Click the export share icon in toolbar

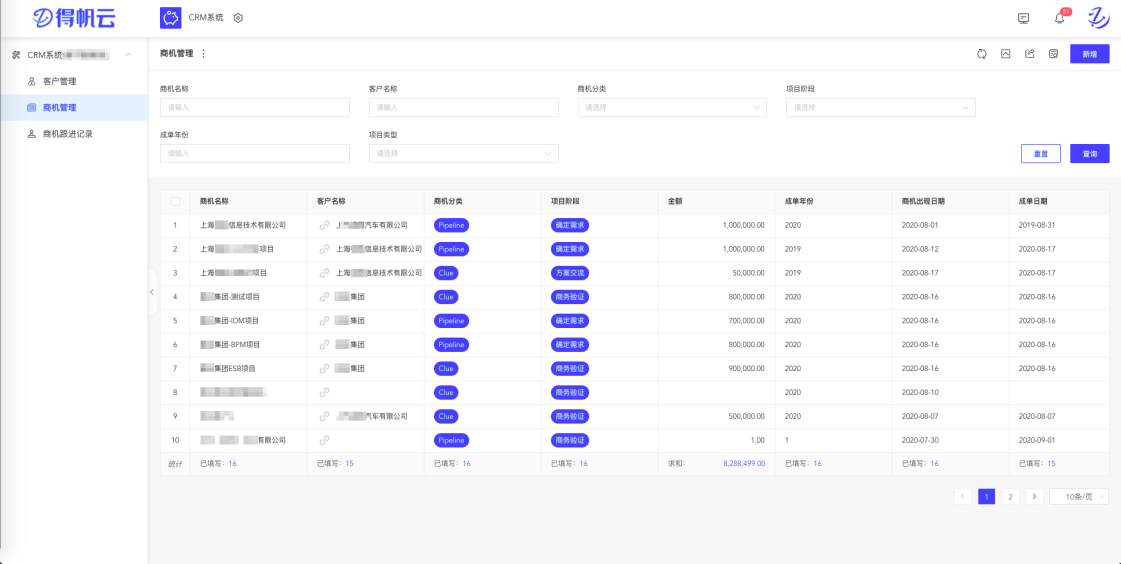tap(1029, 54)
